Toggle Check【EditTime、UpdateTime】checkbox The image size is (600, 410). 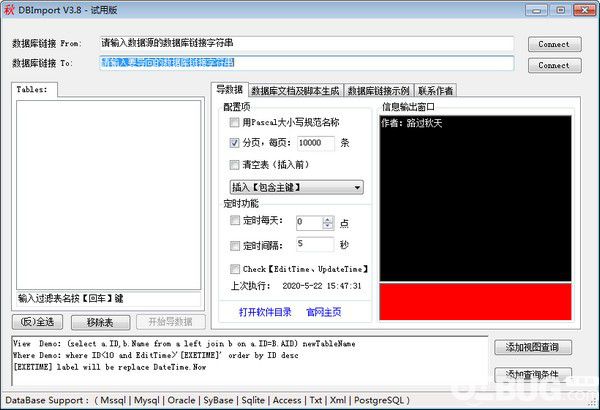[x=235, y=269]
